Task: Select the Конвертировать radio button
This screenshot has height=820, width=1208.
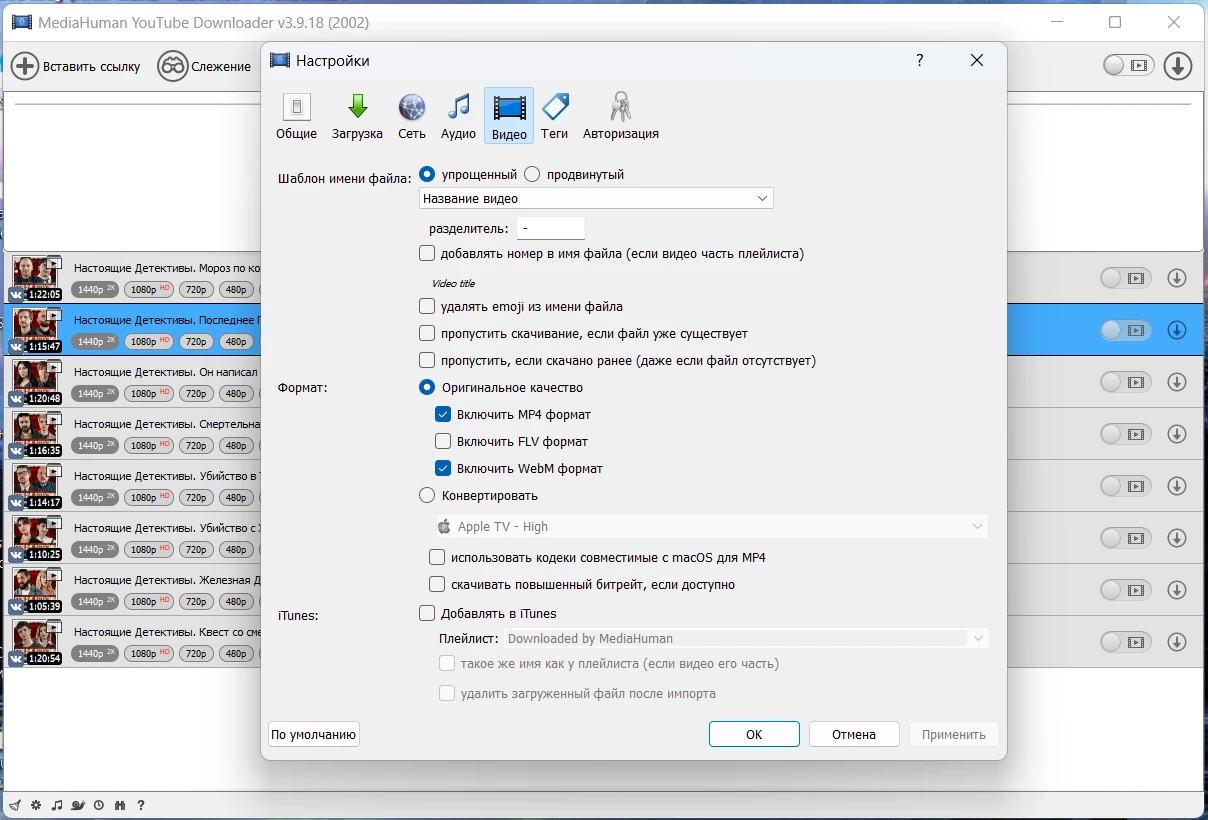Action: (427, 495)
